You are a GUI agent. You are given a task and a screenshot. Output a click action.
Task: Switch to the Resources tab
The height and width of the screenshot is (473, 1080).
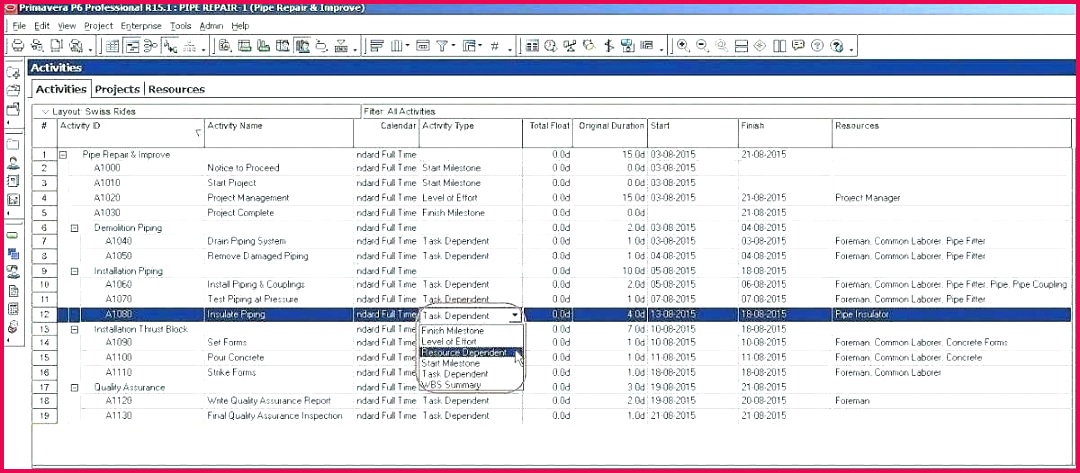[176, 89]
